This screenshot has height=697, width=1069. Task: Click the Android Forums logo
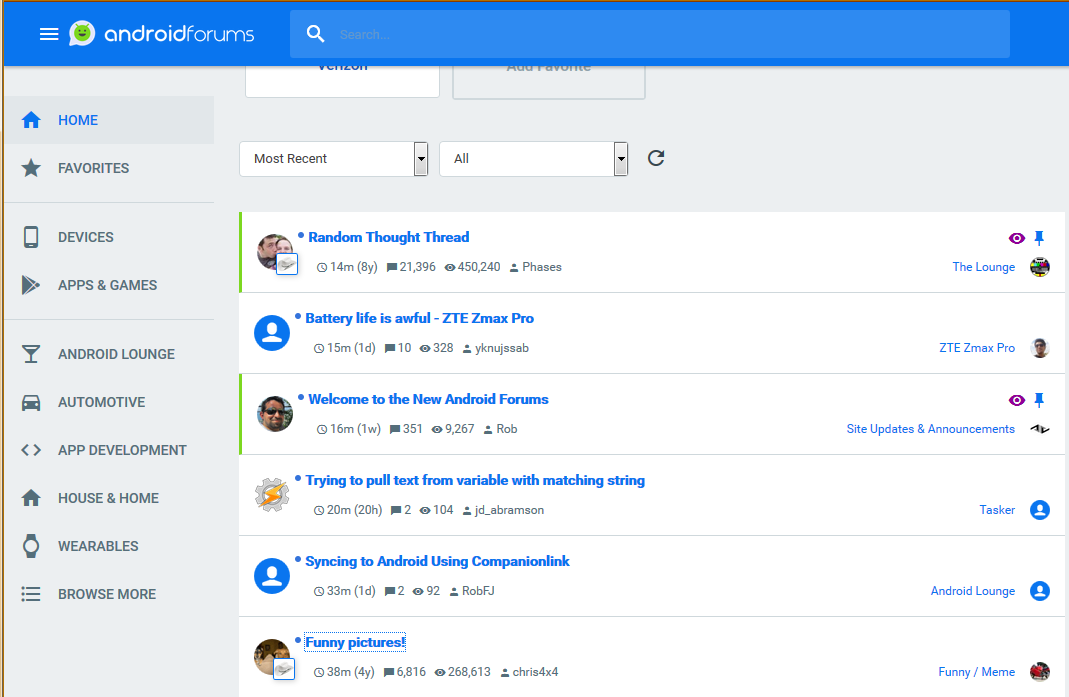[162, 34]
